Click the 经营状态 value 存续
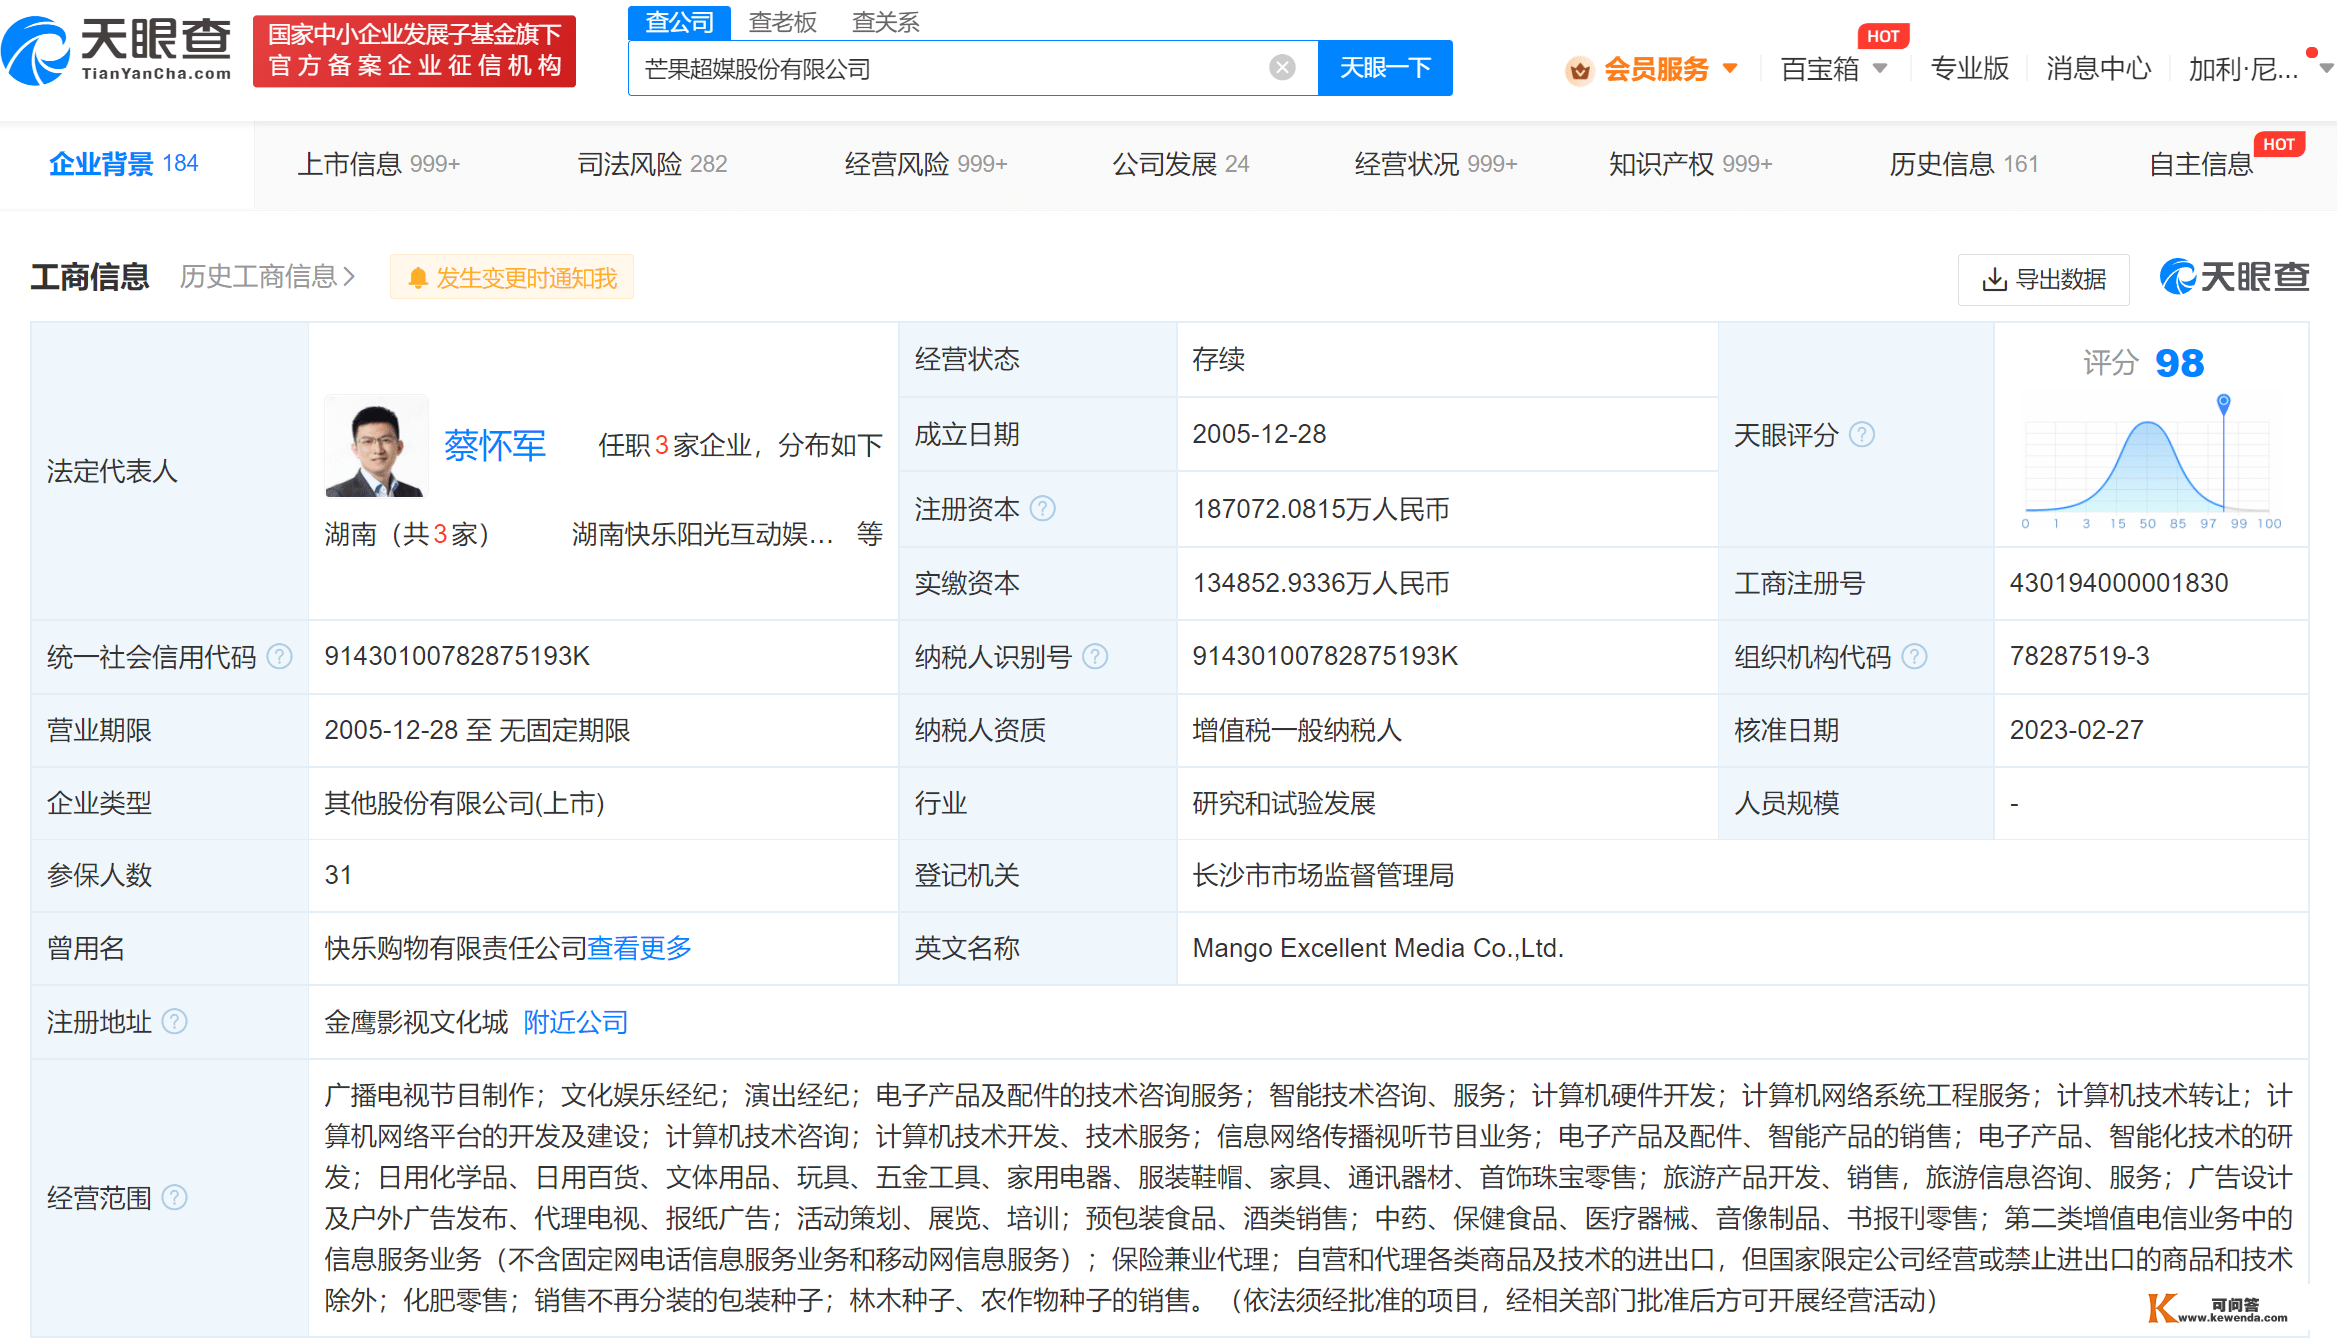 tap(1218, 359)
